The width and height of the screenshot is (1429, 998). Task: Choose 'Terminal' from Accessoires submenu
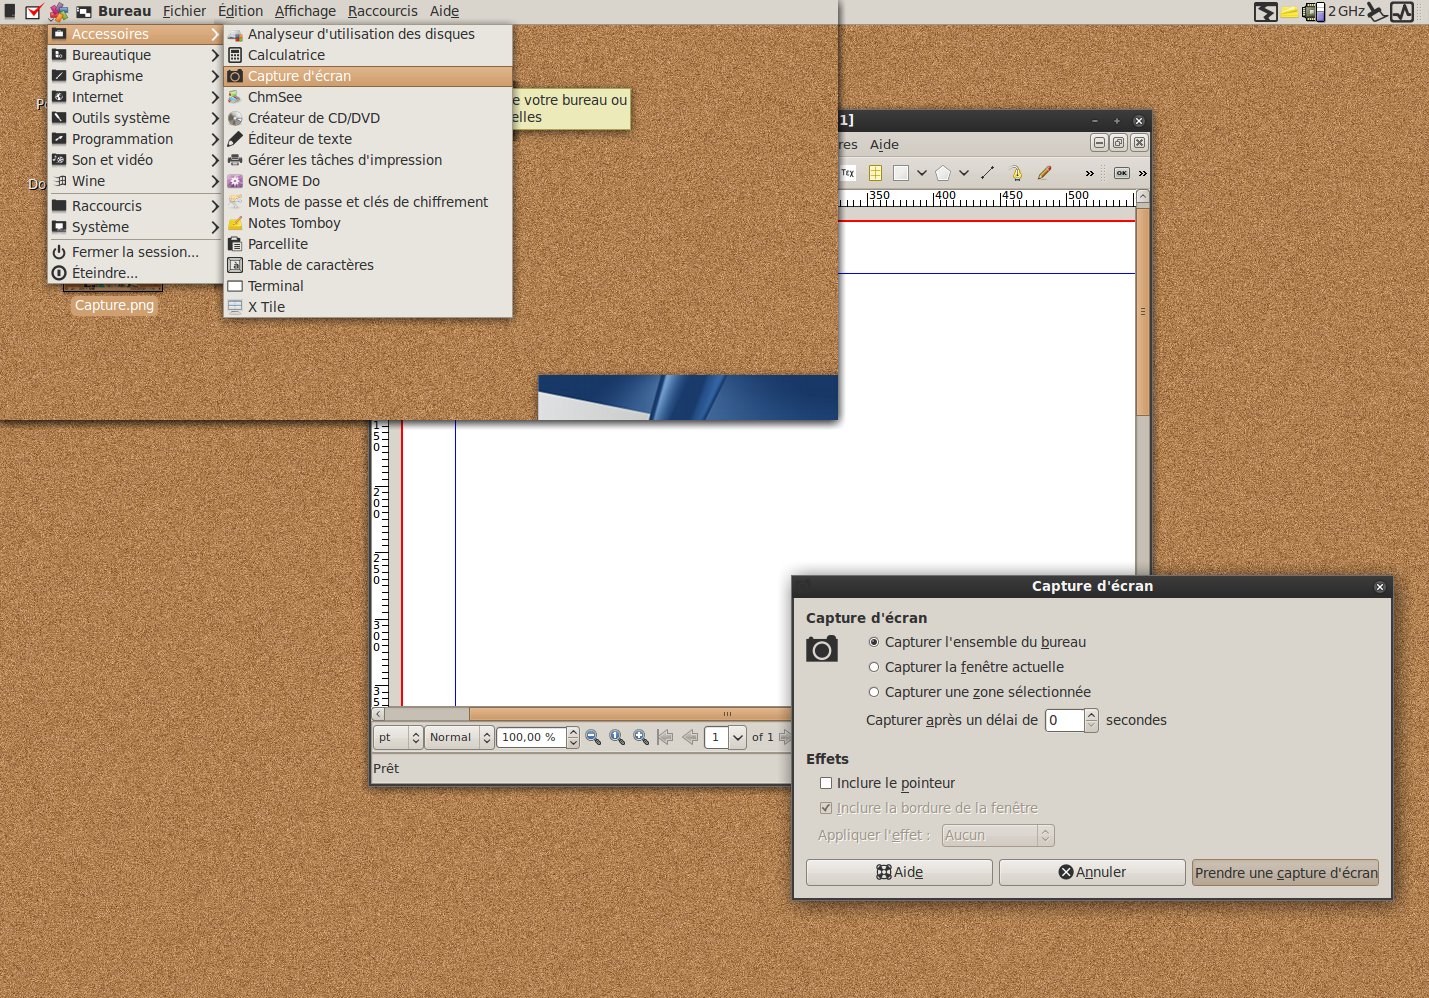(x=276, y=286)
